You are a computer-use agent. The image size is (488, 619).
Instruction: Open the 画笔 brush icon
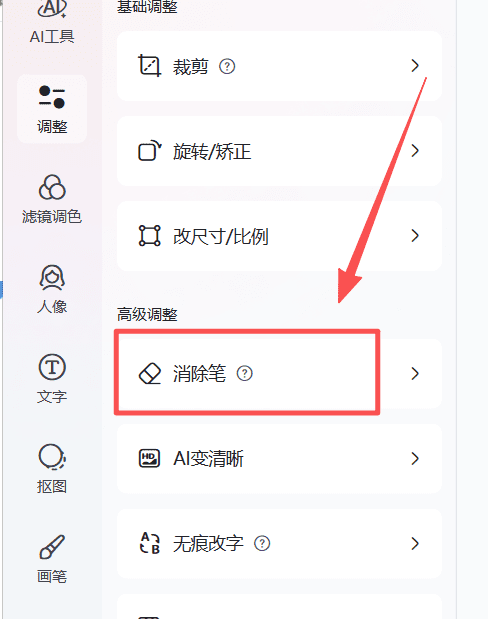tap(52, 559)
